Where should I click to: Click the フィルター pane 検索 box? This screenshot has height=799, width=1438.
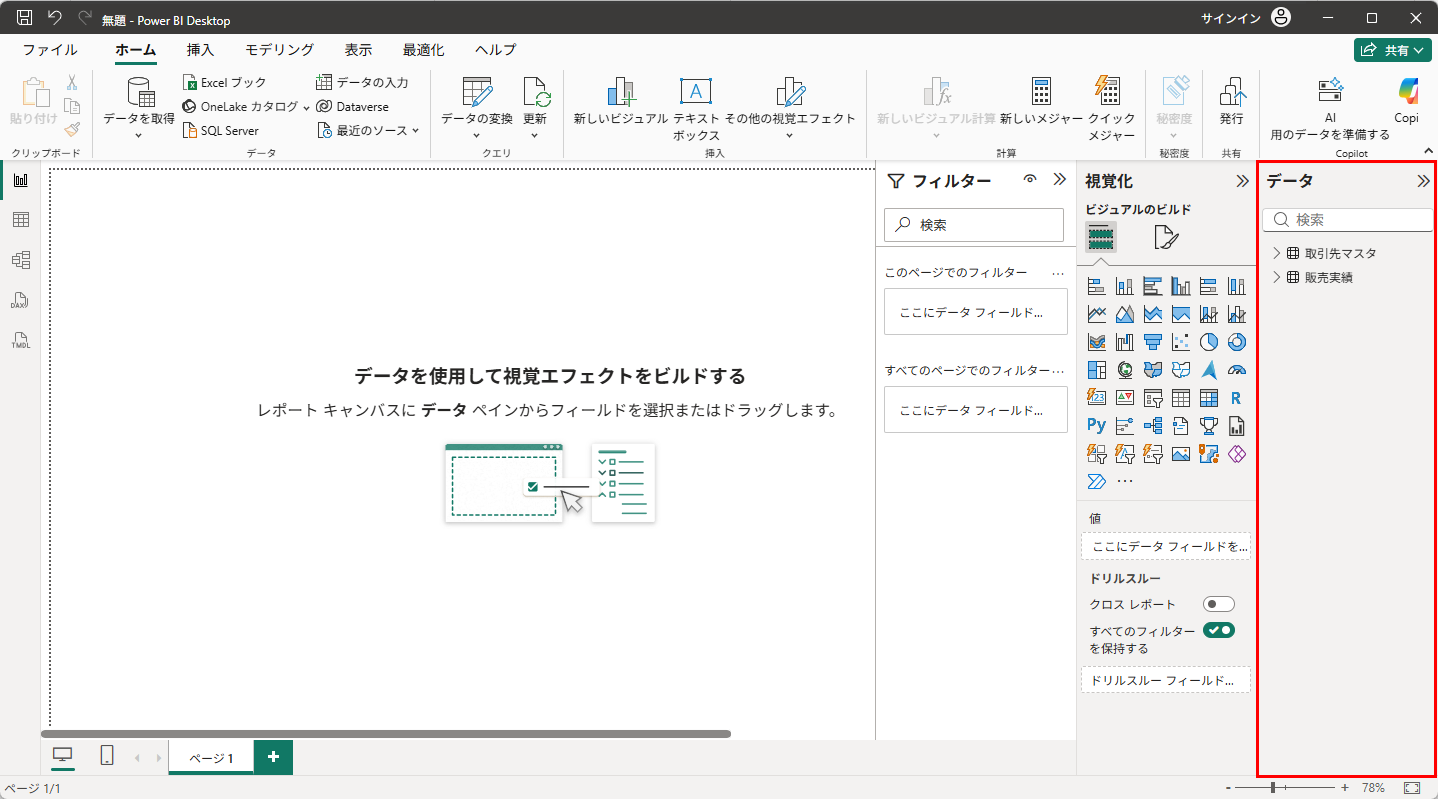click(x=974, y=225)
